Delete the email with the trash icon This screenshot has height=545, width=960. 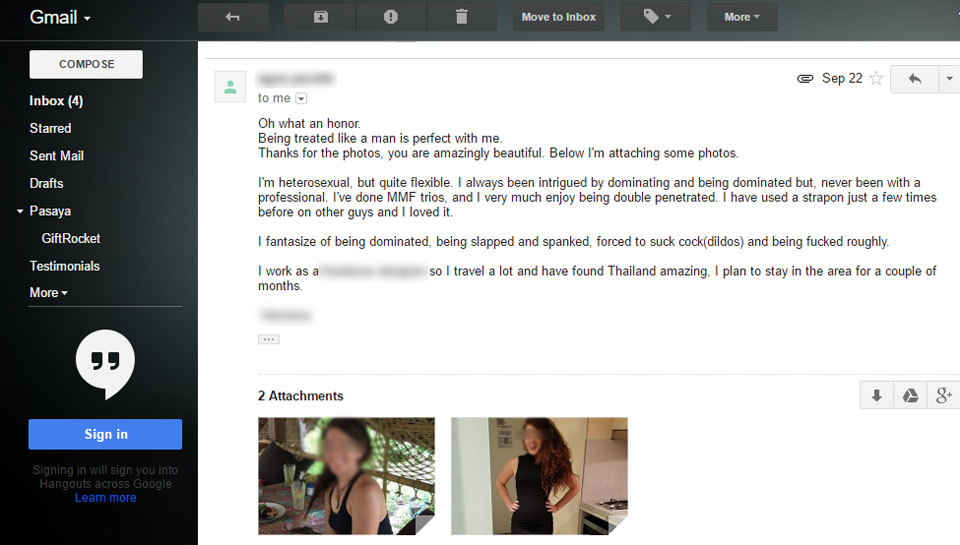click(462, 17)
